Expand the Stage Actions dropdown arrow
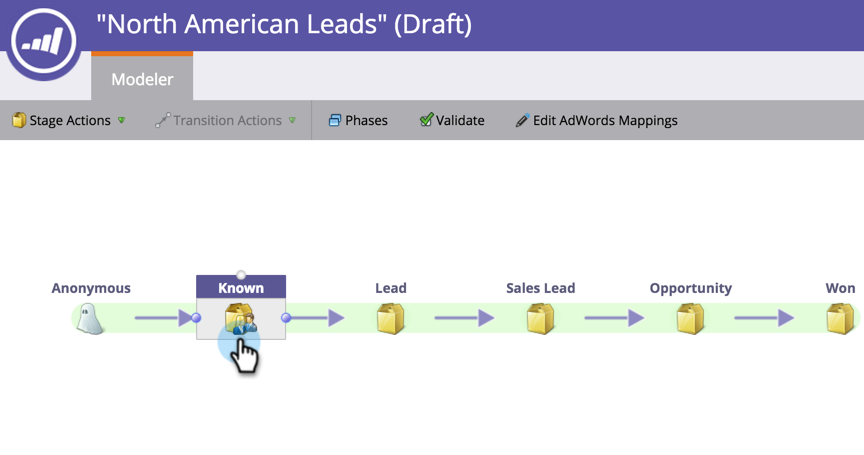This screenshot has height=455, width=864. click(x=121, y=120)
